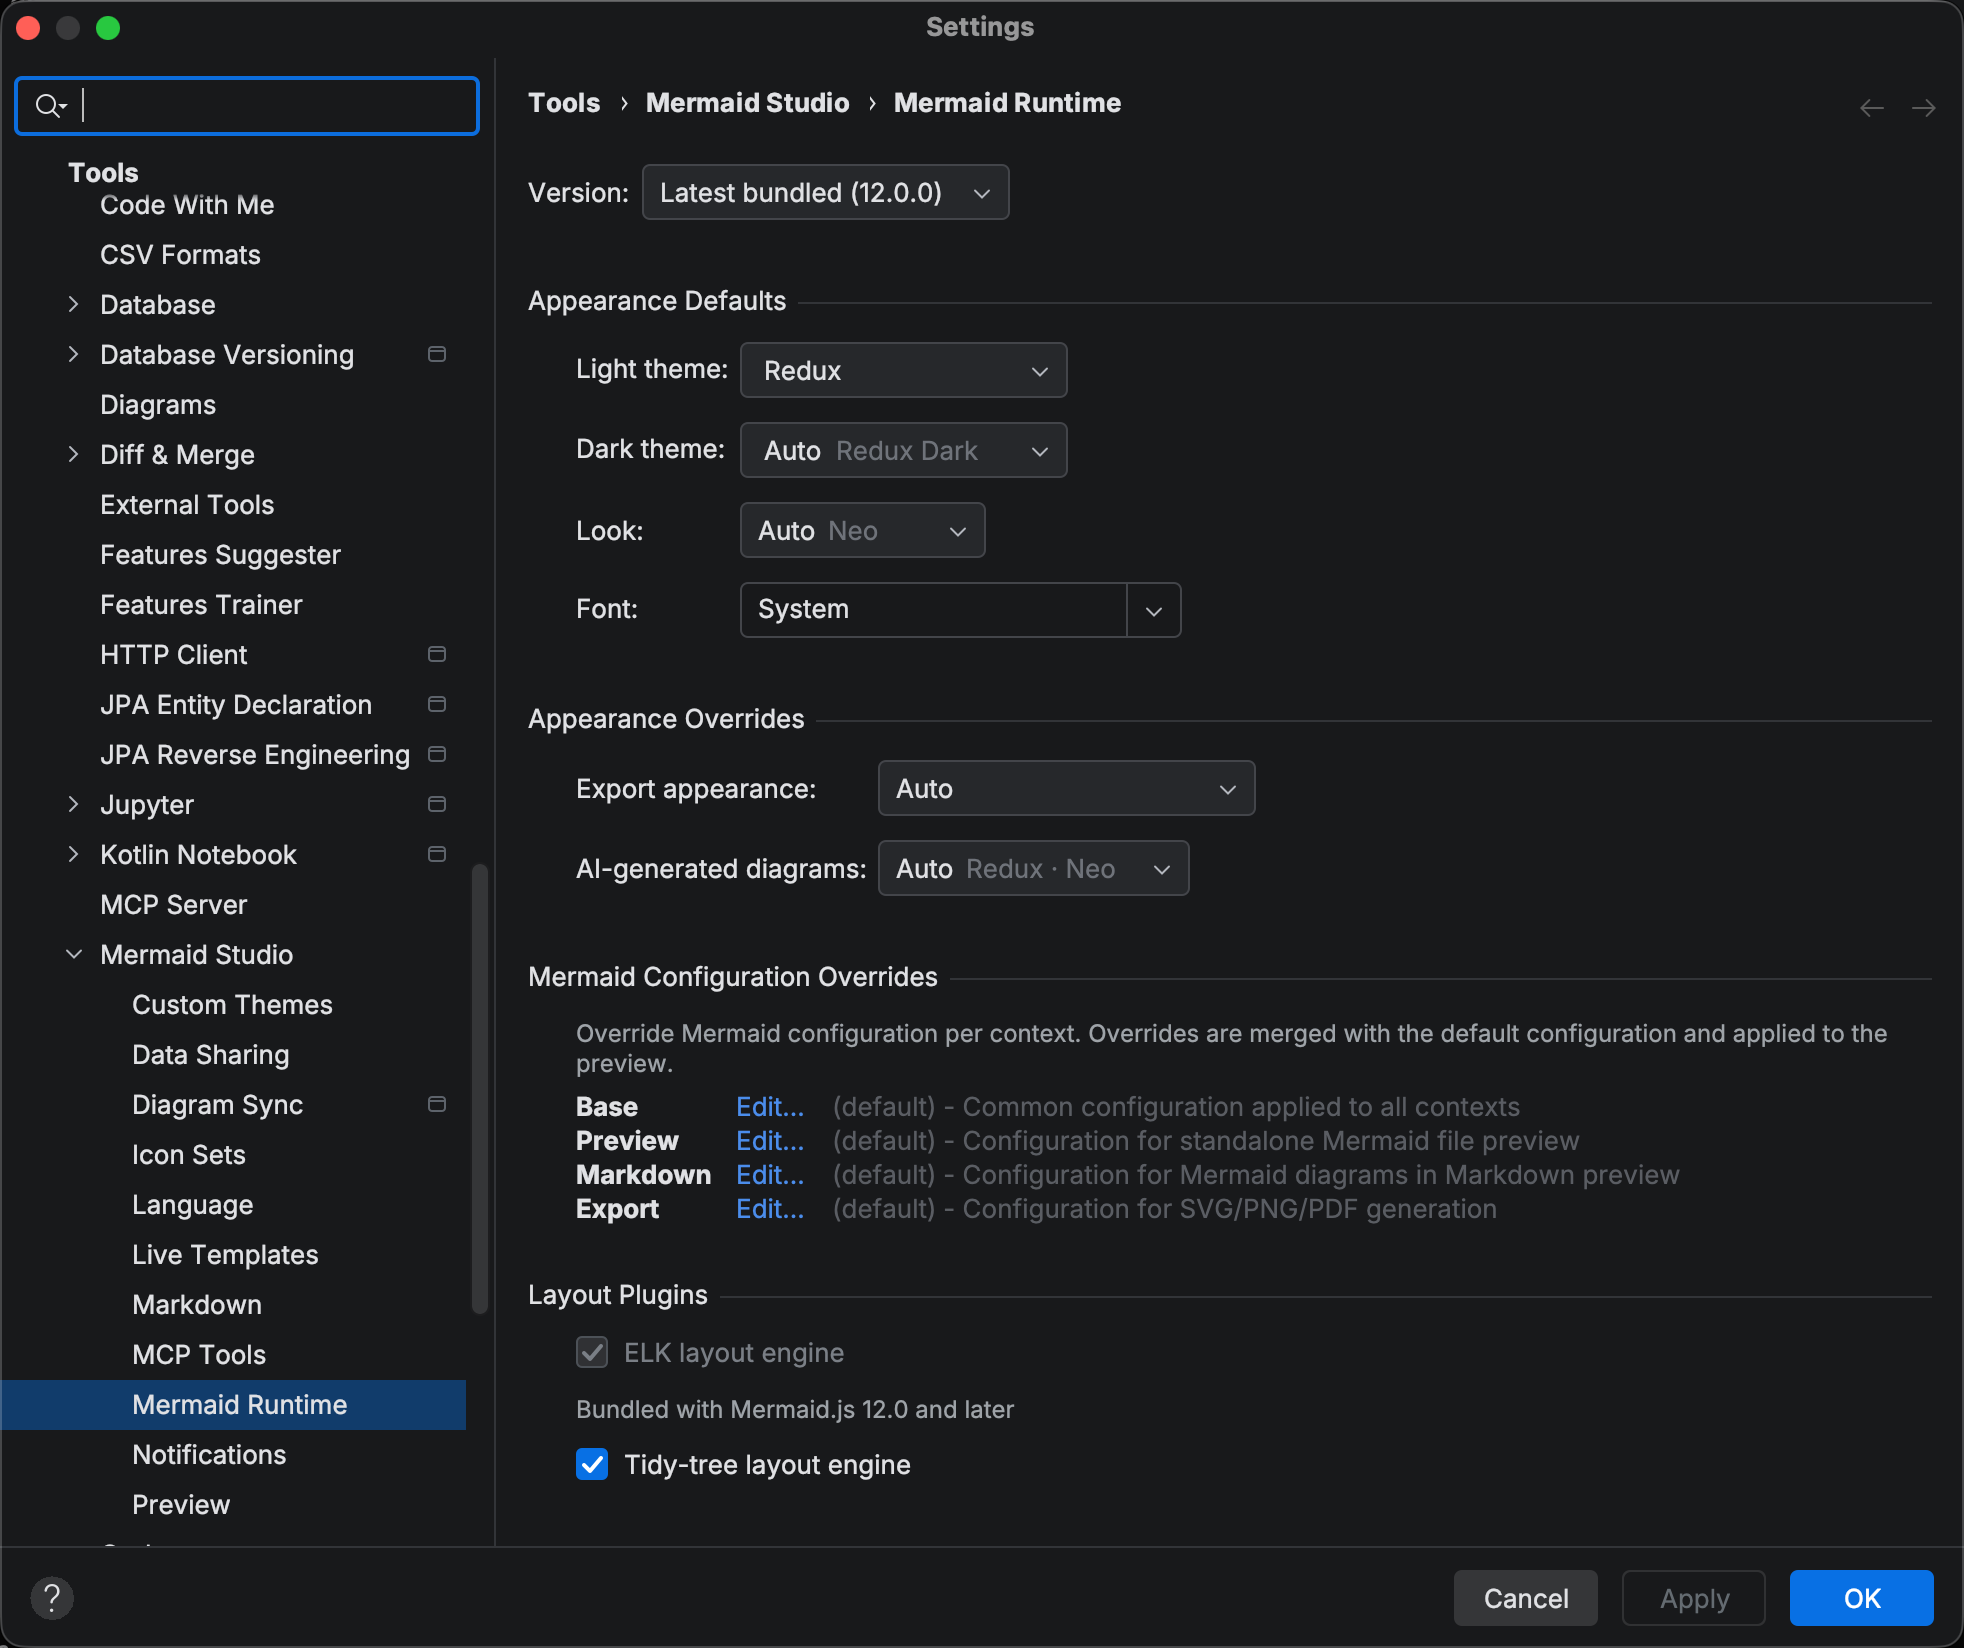
Task: Open the Version dropdown
Action: tap(825, 192)
